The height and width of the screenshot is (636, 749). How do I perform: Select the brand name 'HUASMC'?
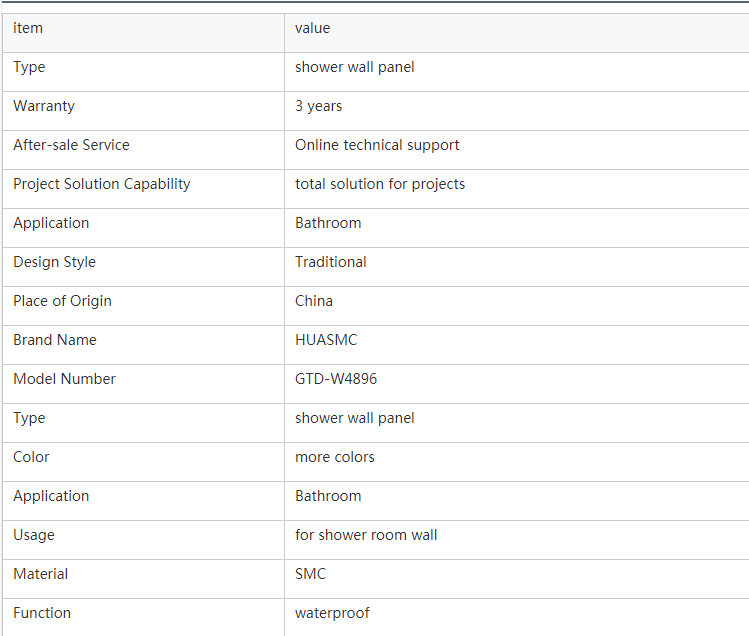coord(326,340)
